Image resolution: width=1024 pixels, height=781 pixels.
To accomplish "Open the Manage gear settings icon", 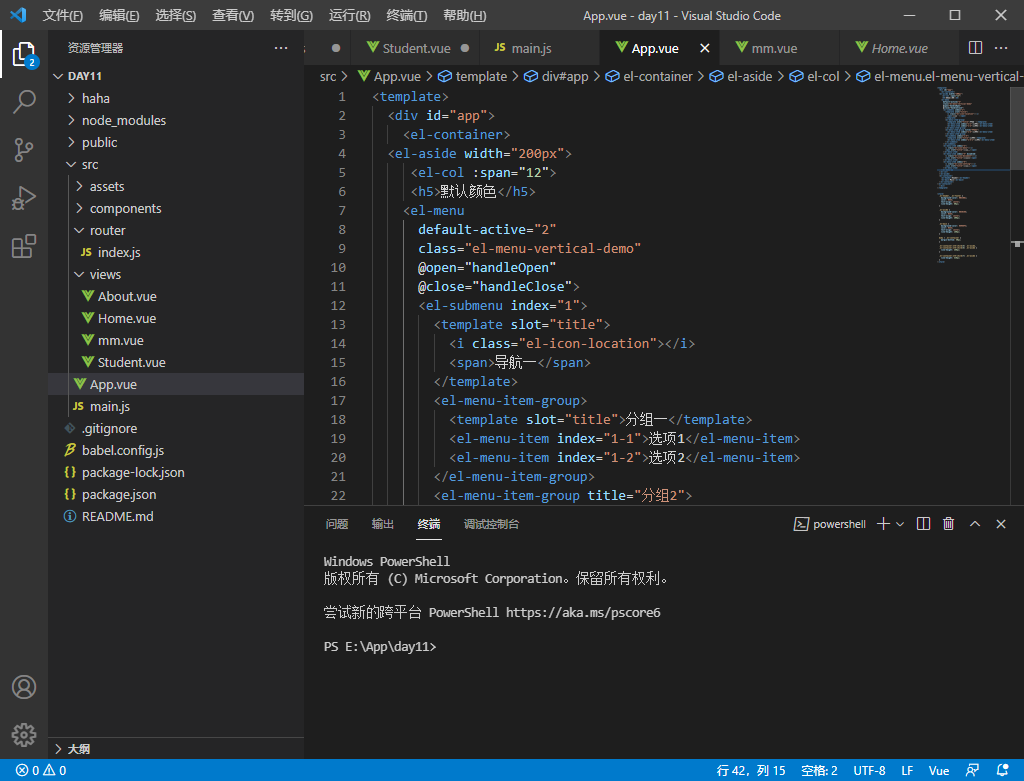I will (x=24, y=734).
